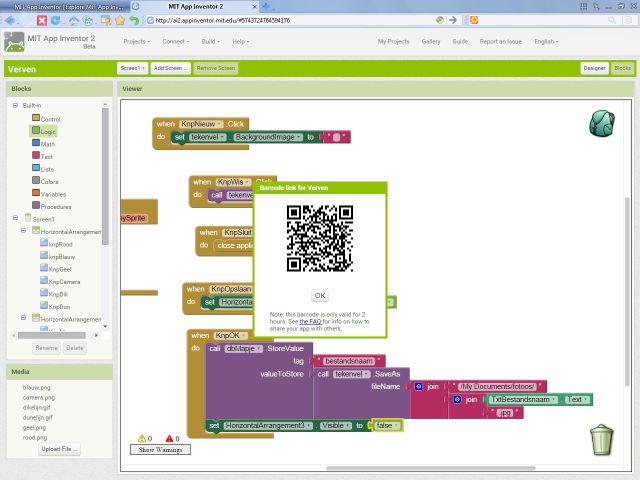Open the English language dropdown

[546, 41]
